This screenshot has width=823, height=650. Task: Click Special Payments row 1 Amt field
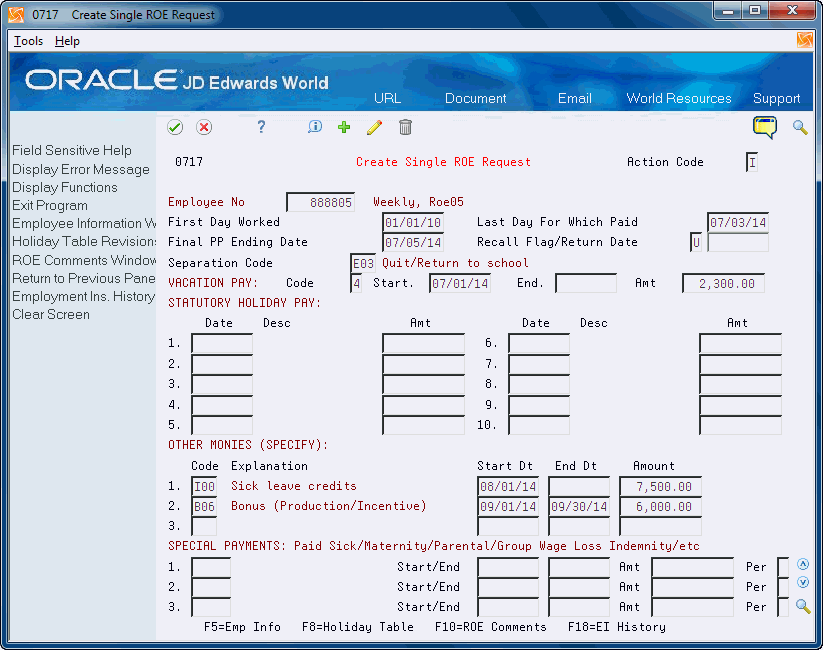point(693,567)
